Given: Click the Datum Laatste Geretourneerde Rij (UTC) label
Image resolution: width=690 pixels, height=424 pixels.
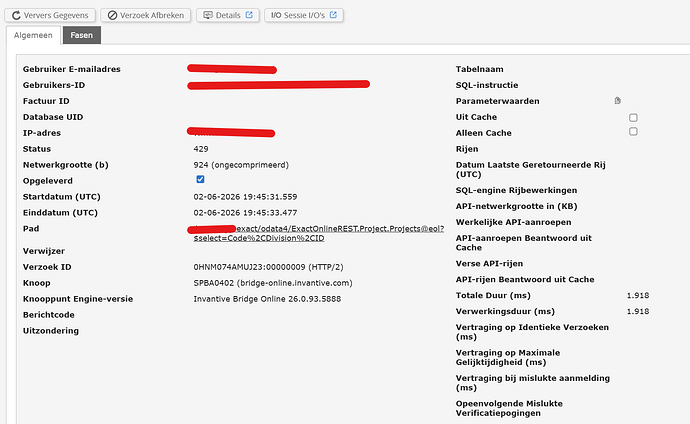Looking at the screenshot, I should pyautogui.click(x=531, y=170).
